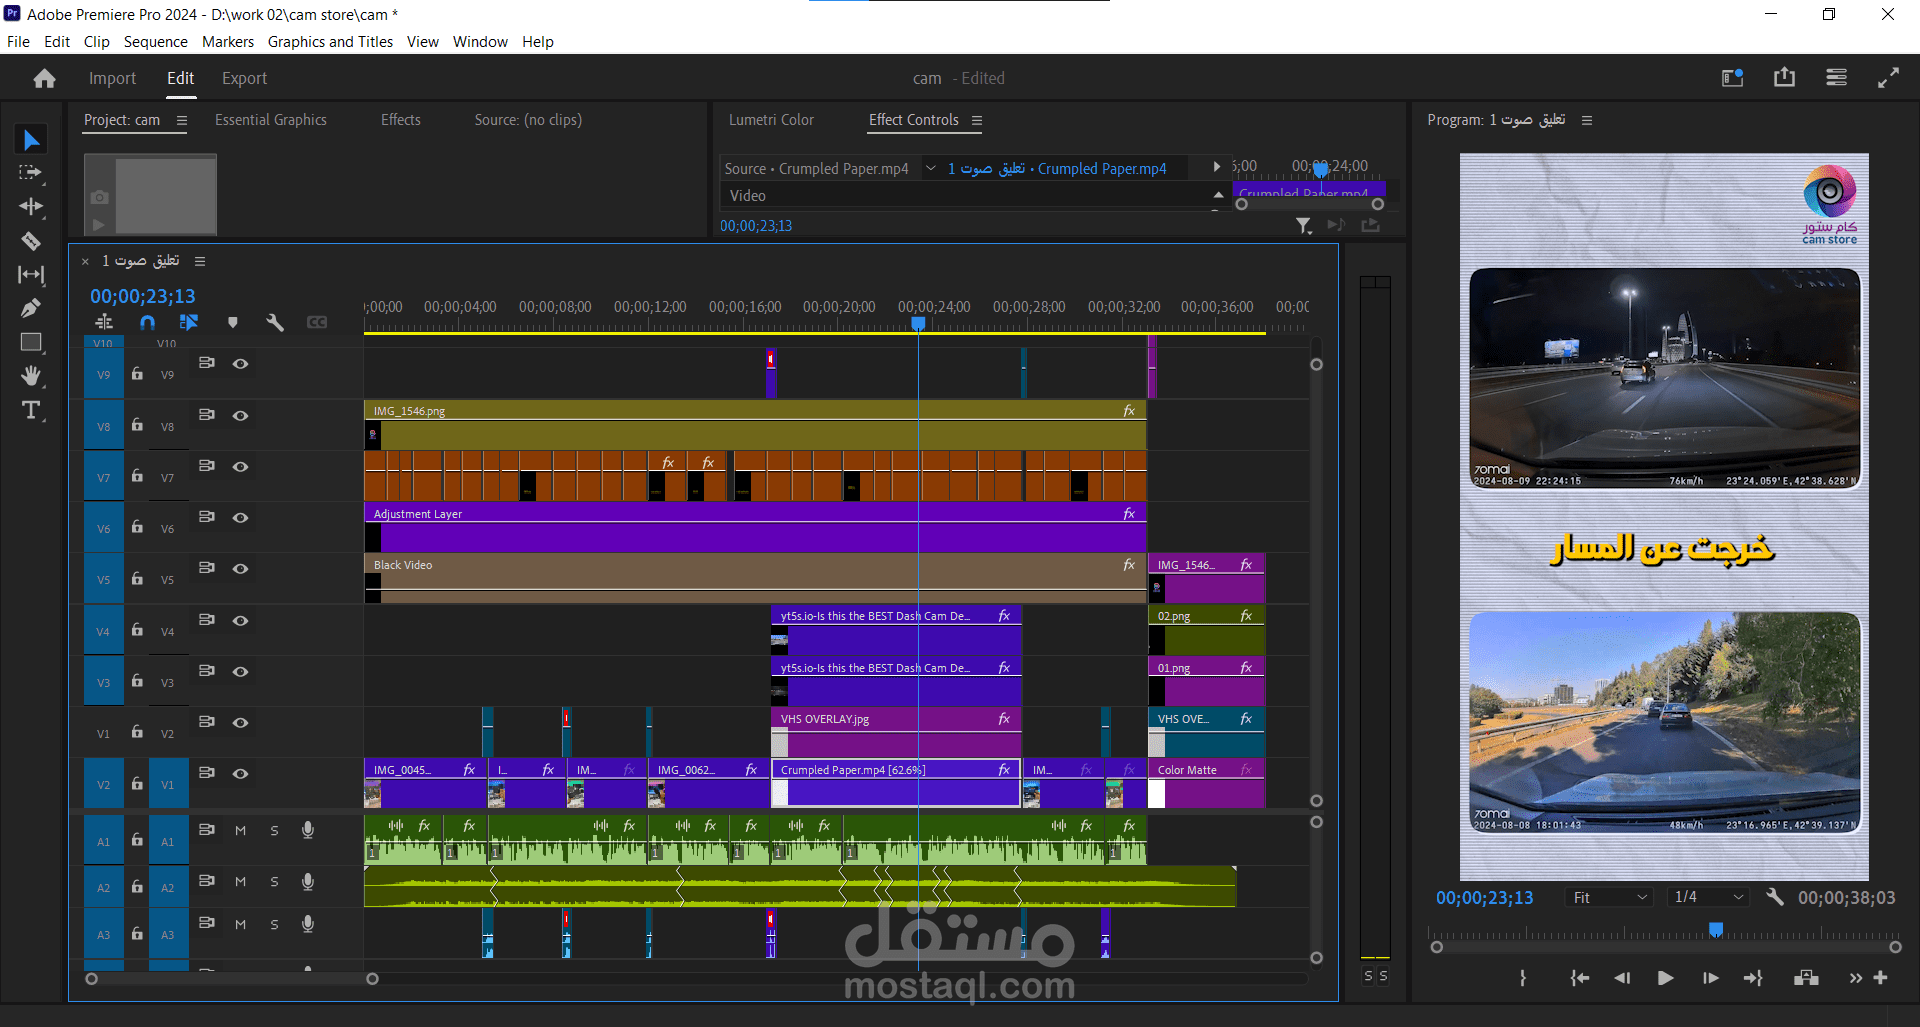Go to Out point in Program monitor
Screen dimensions: 1920x1027
1753,978
